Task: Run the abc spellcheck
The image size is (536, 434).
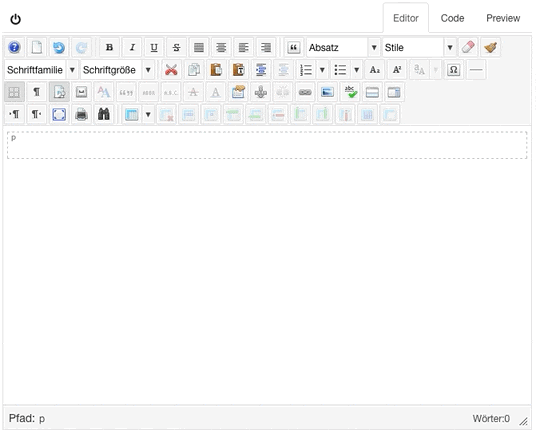Action: 350,92
